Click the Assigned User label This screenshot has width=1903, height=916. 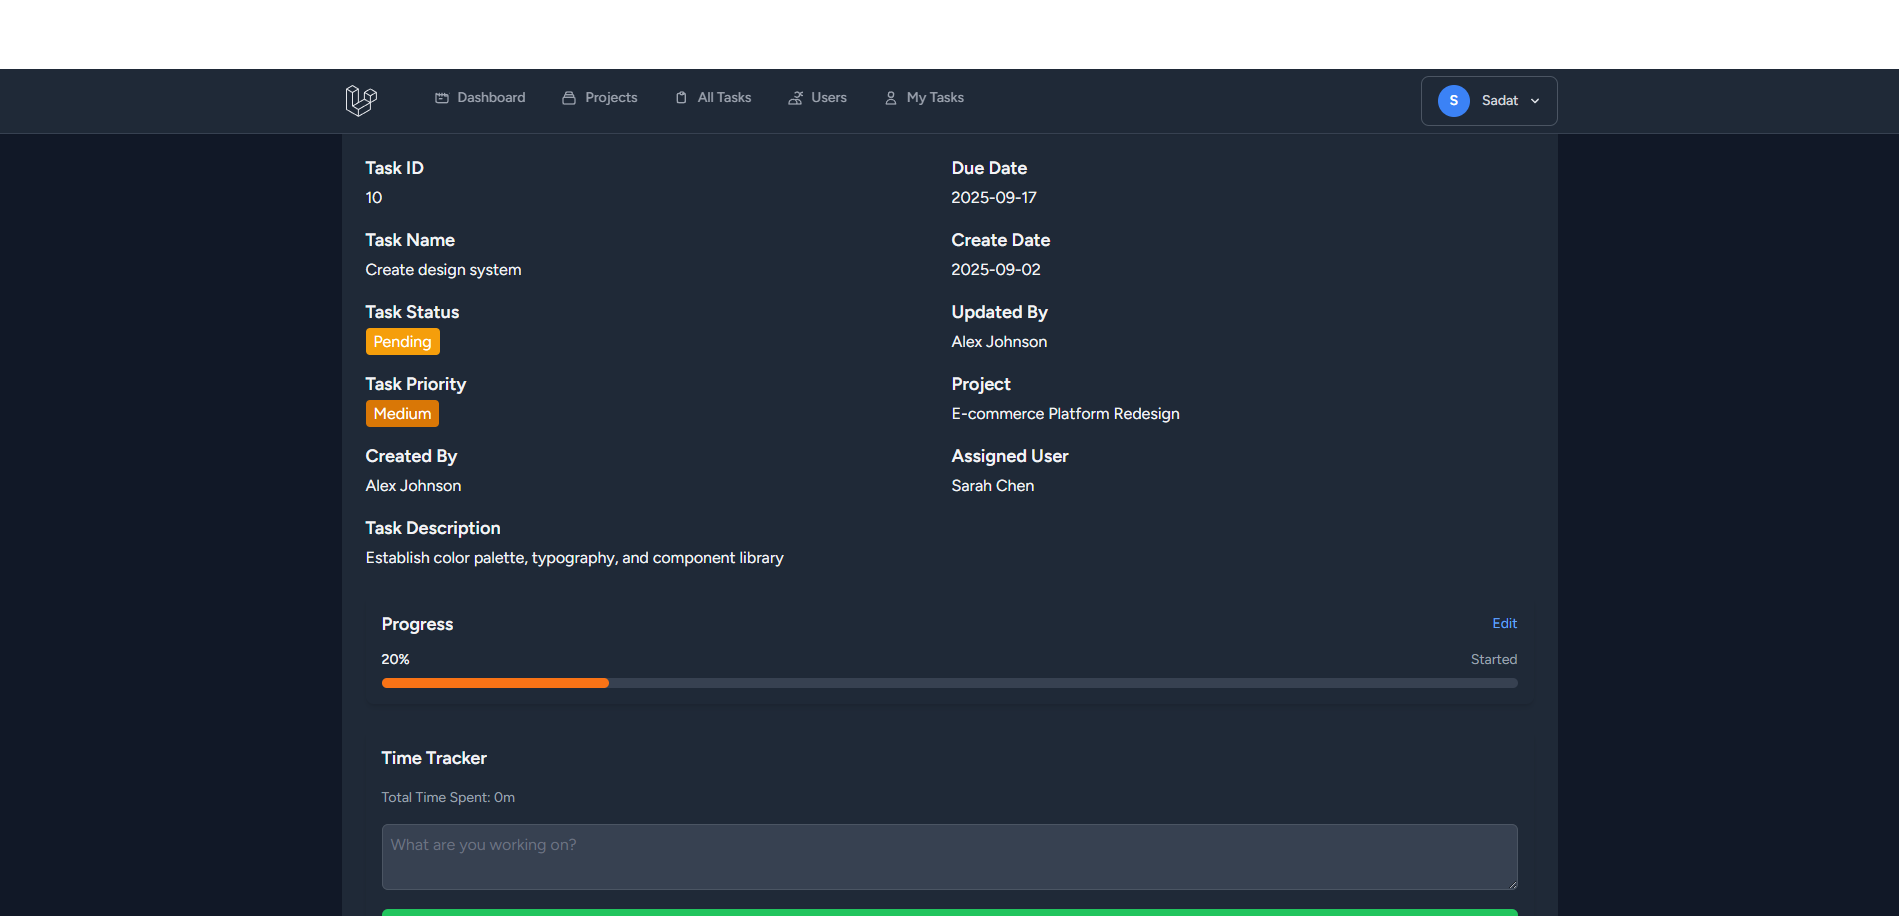point(1010,456)
